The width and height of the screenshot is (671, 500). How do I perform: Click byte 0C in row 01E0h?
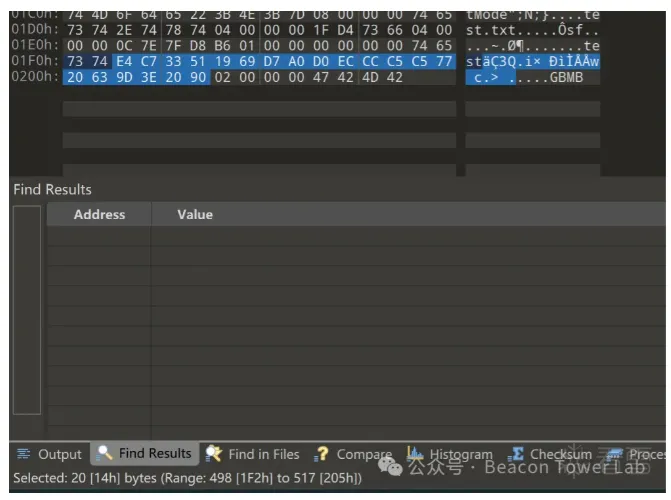(124, 46)
